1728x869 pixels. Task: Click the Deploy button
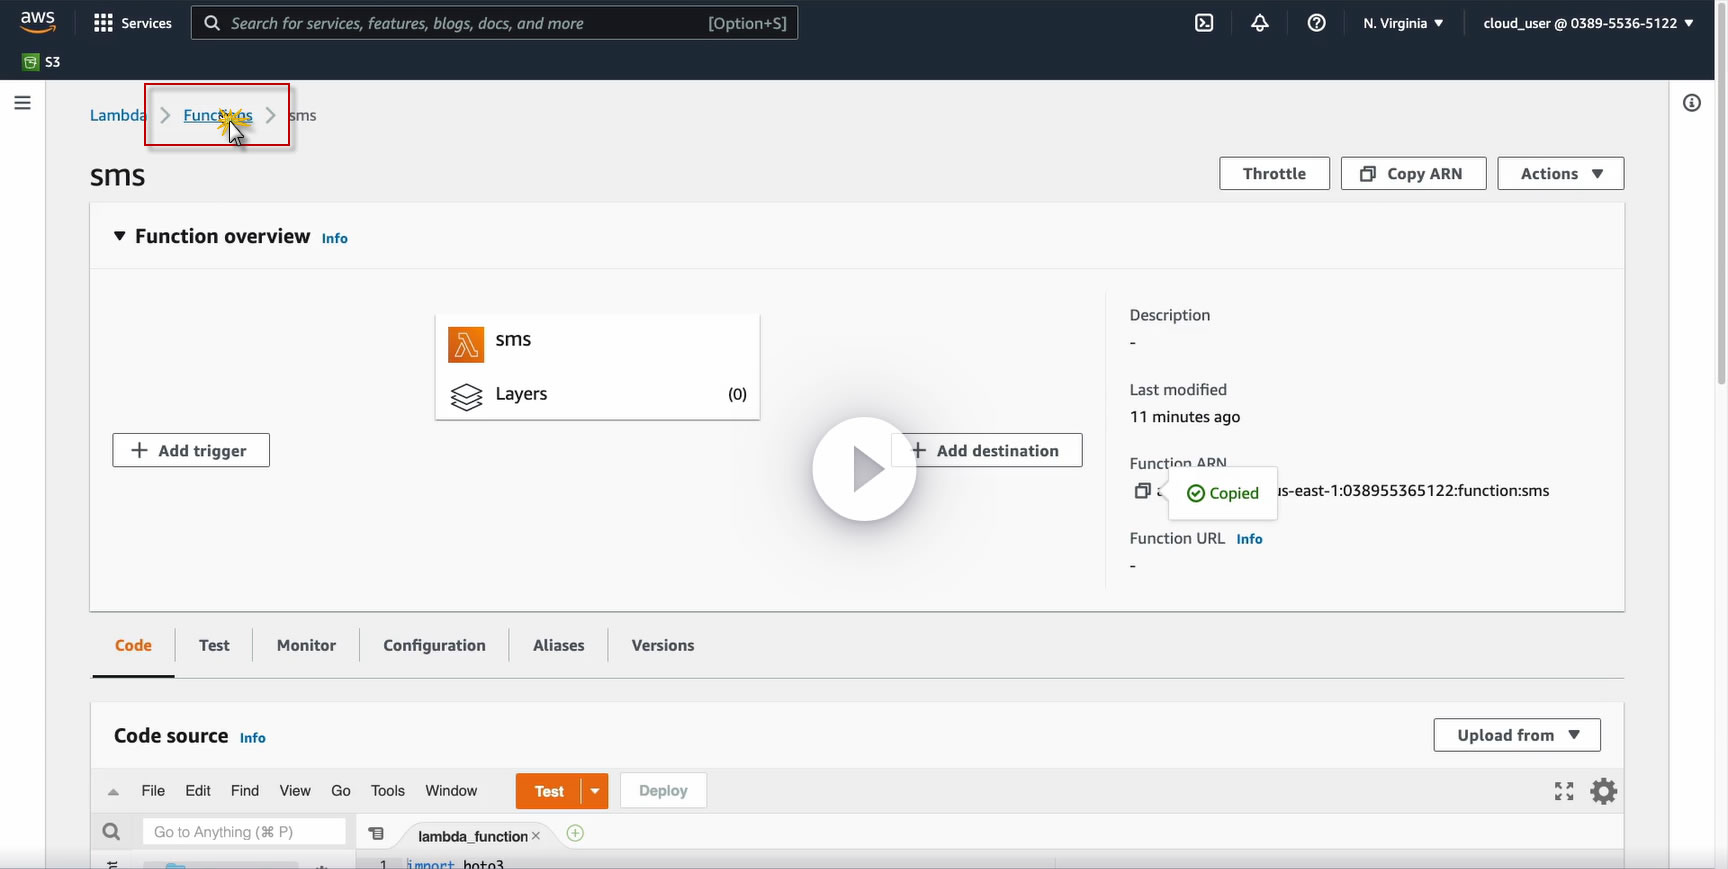point(663,791)
